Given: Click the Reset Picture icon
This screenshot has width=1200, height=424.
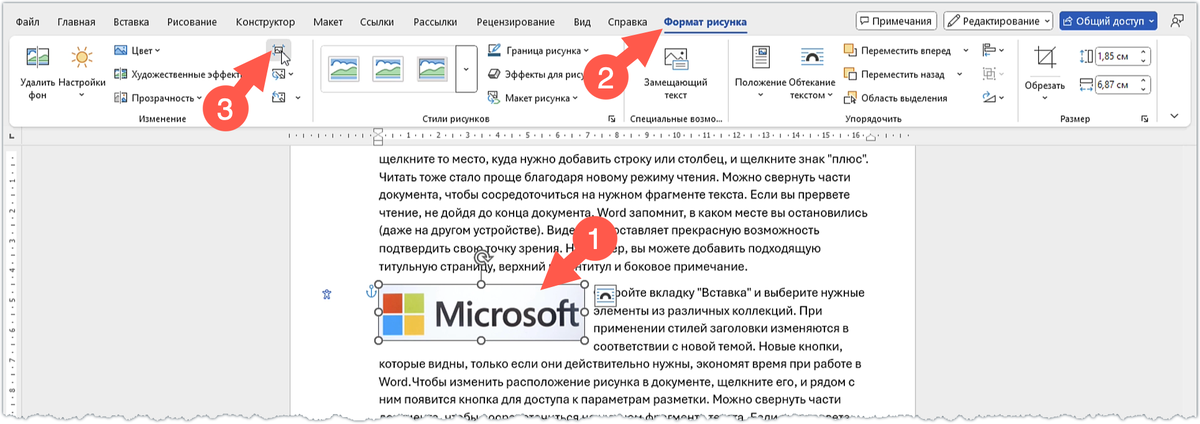Looking at the screenshot, I should pos(279,97).
